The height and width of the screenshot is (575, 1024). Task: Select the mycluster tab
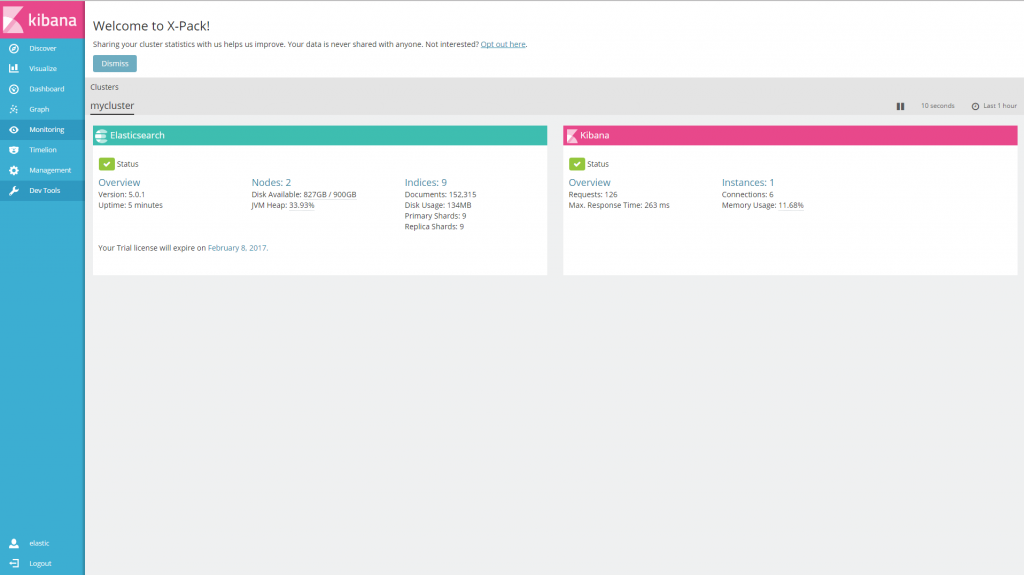112,106
